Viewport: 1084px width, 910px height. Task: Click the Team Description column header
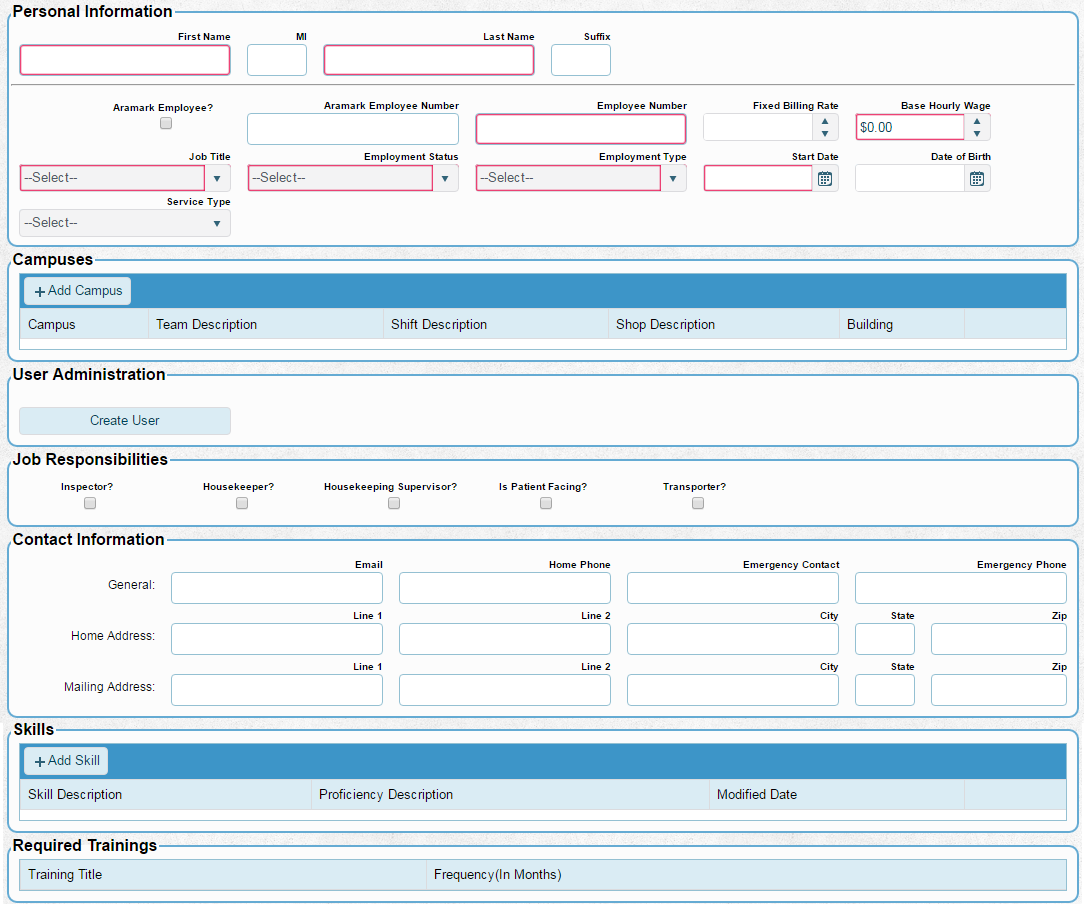tap(206, 324)
